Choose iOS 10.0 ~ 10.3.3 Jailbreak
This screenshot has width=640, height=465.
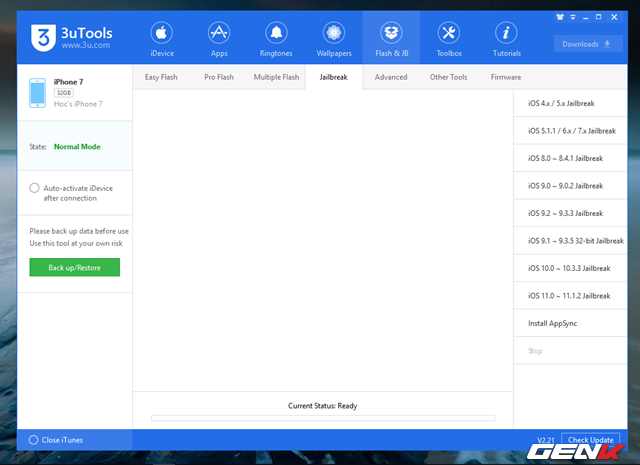pyautogui.click(x=570, y=268)
